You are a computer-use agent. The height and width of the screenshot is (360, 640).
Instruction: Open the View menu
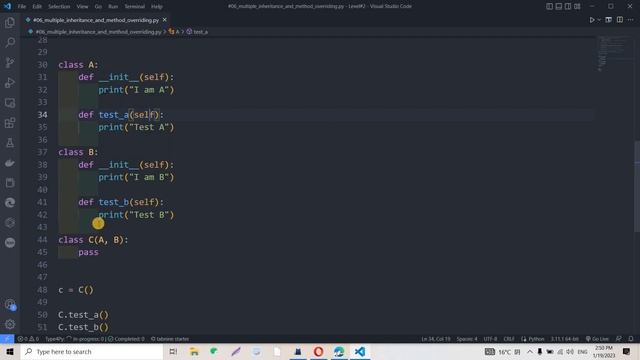82,7
